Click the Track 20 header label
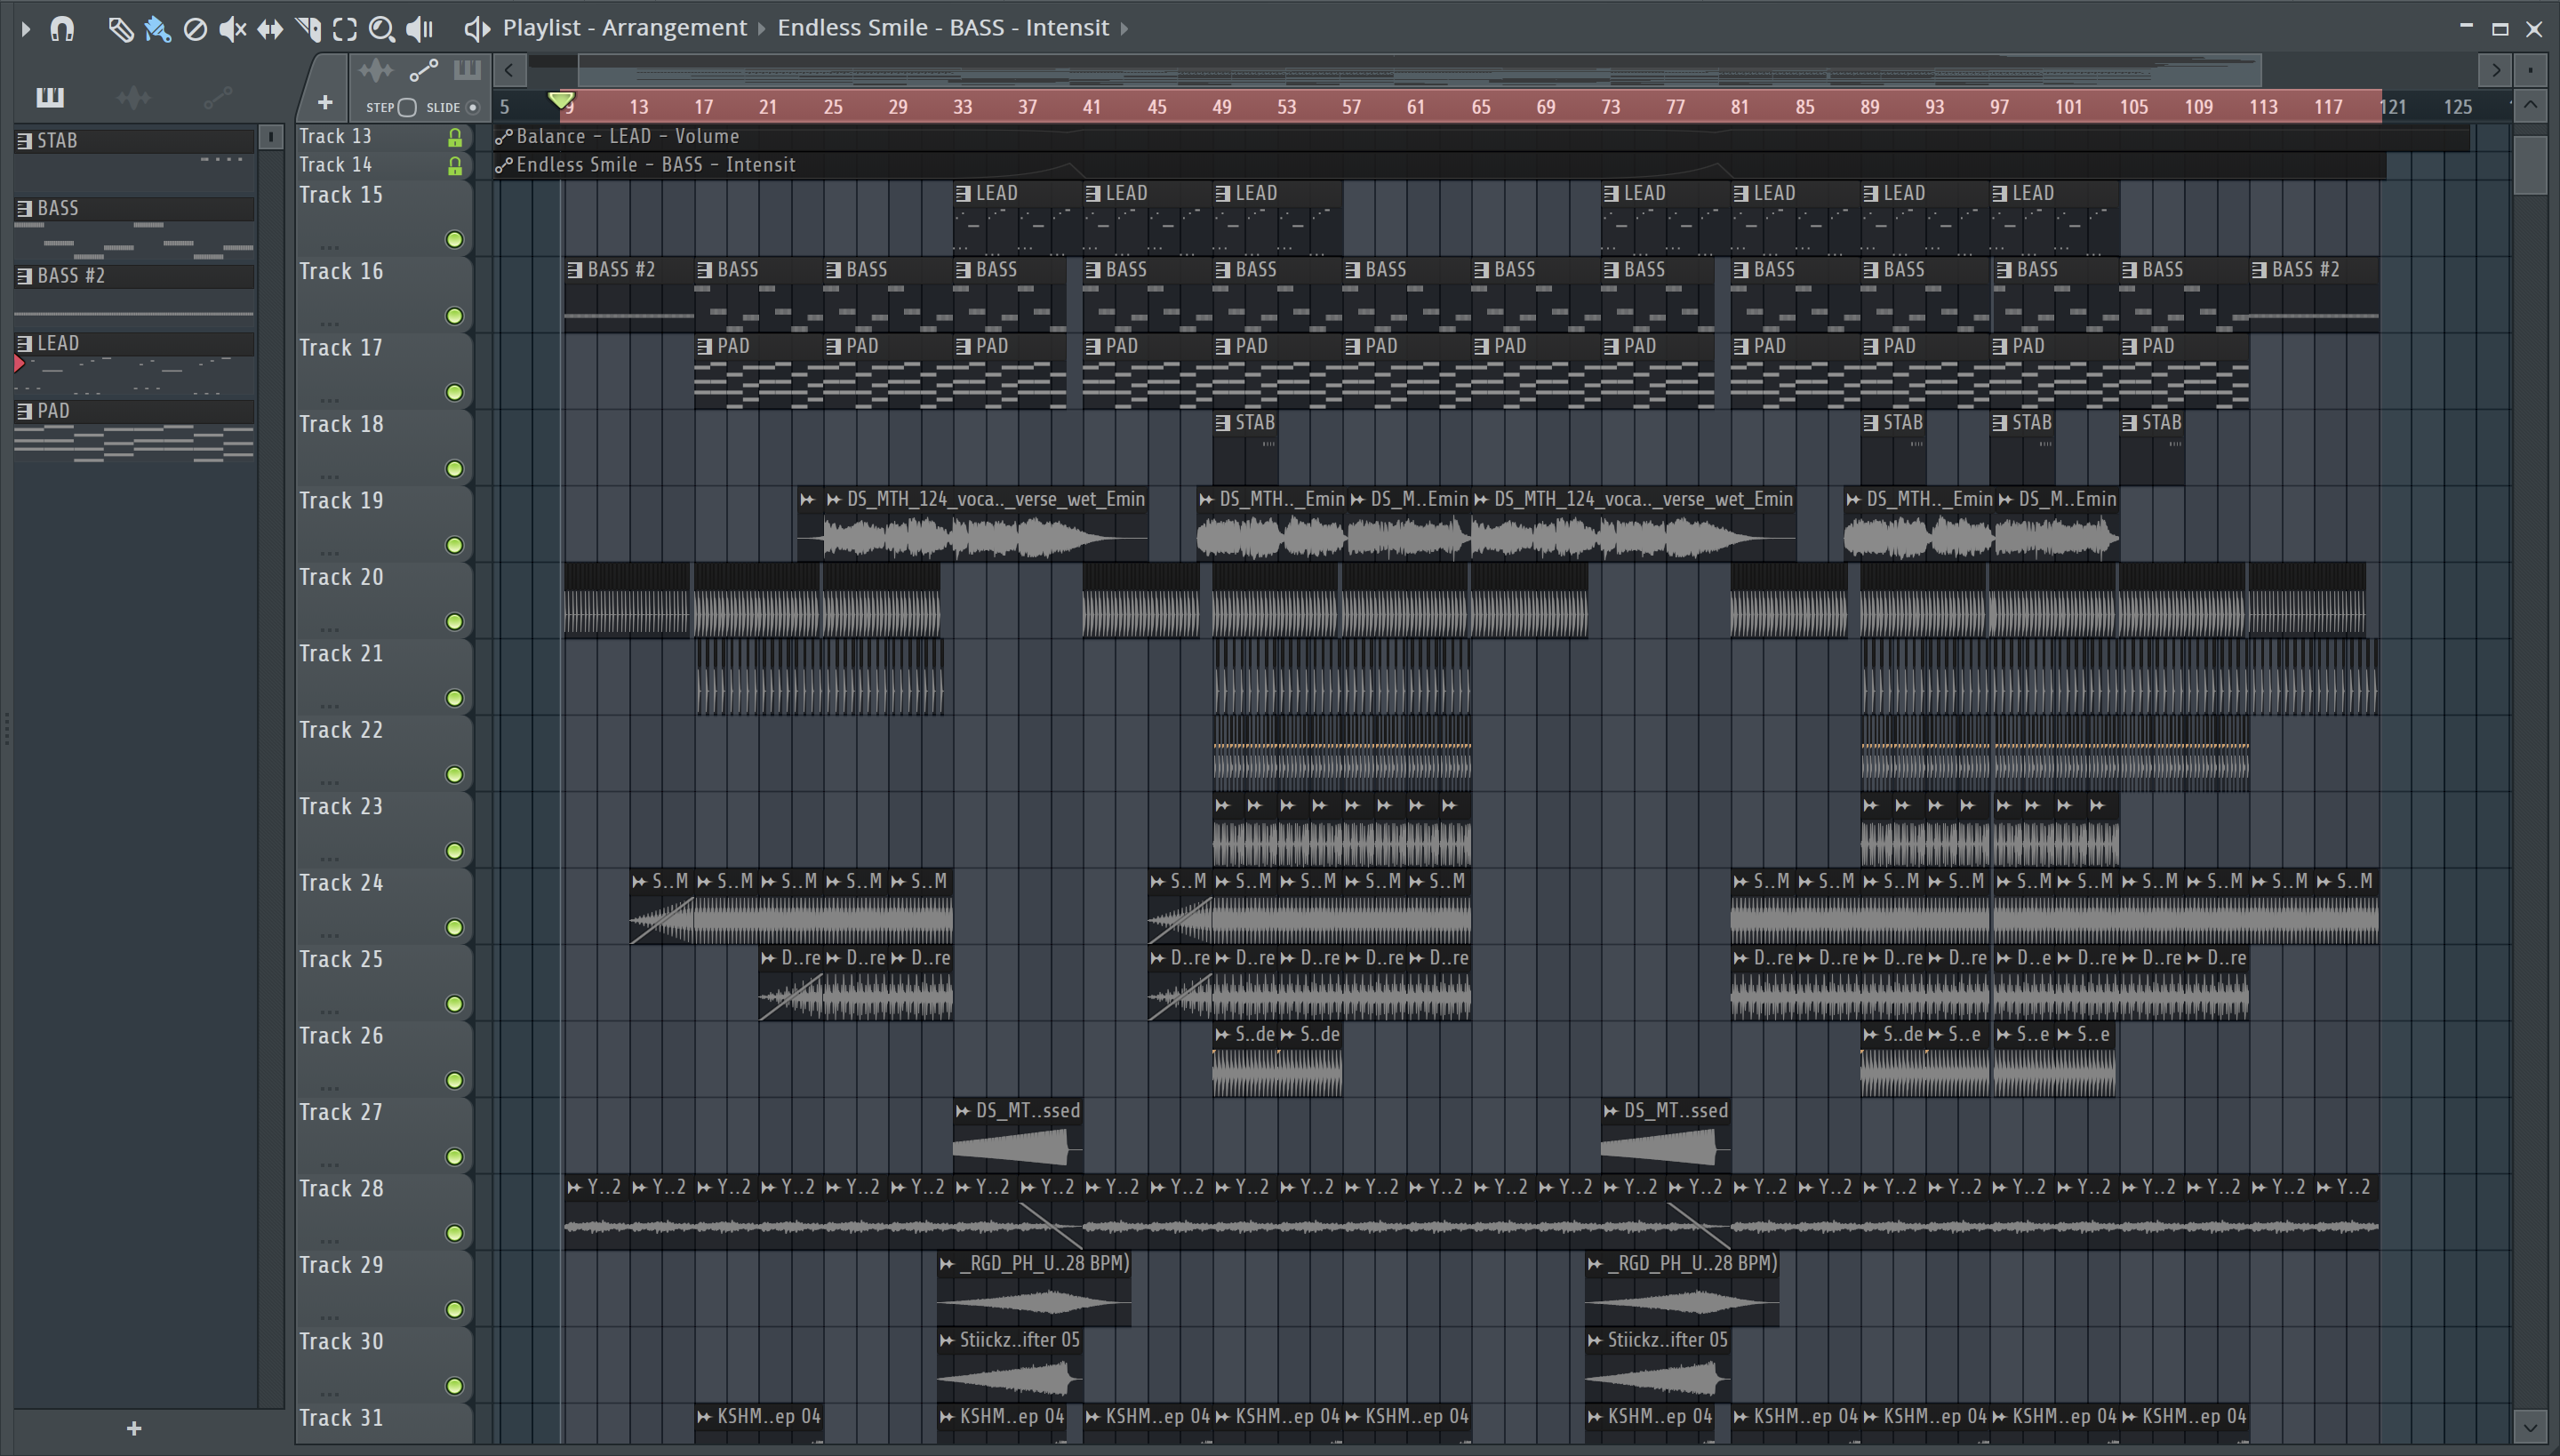This screenshot has width=2560, height=1456. (341, 577)
